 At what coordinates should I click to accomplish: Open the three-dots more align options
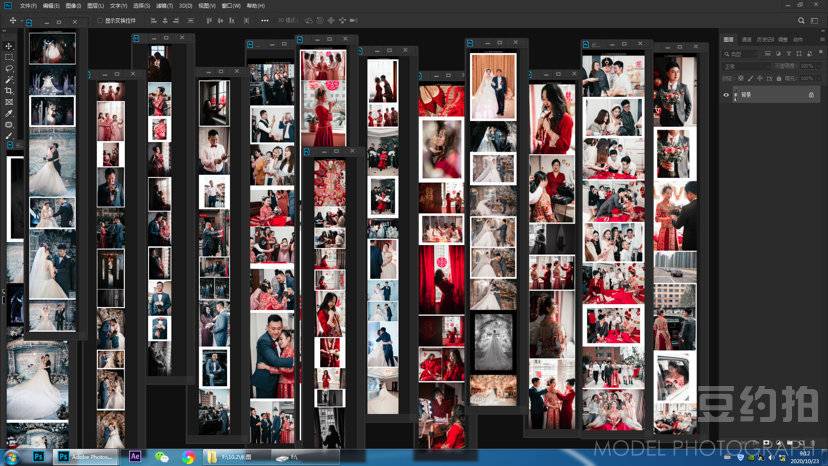(265, 21)
